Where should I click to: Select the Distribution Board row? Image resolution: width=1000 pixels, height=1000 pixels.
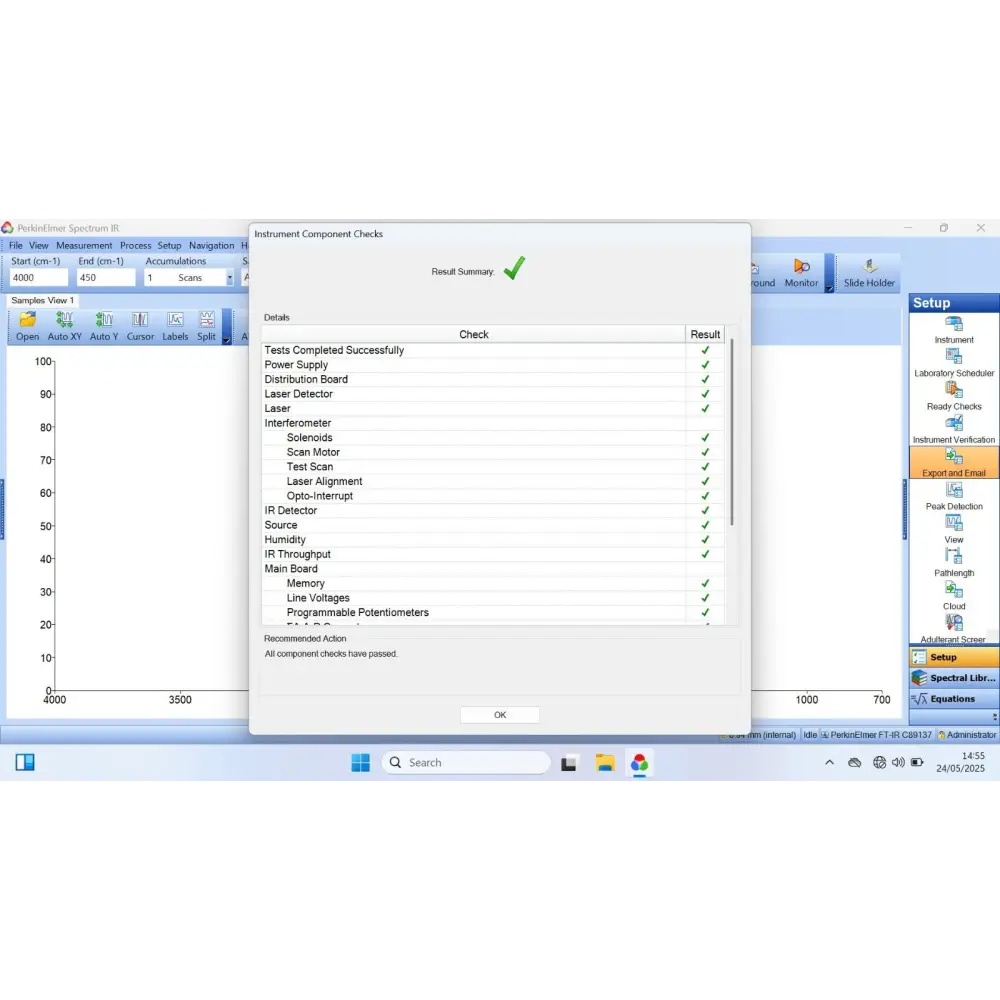tap(492, 379)
